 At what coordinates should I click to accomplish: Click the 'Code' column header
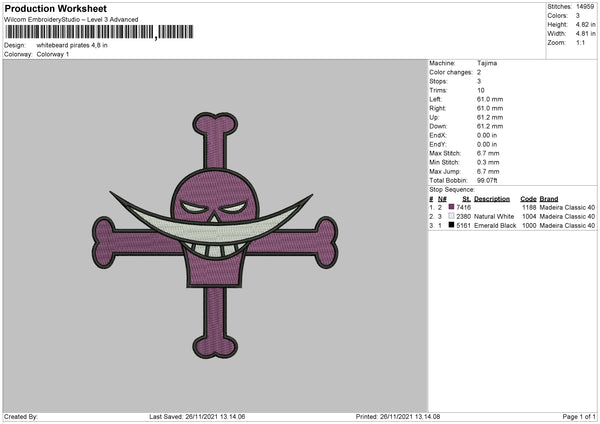pyautogui.click(x=528, y=199)
